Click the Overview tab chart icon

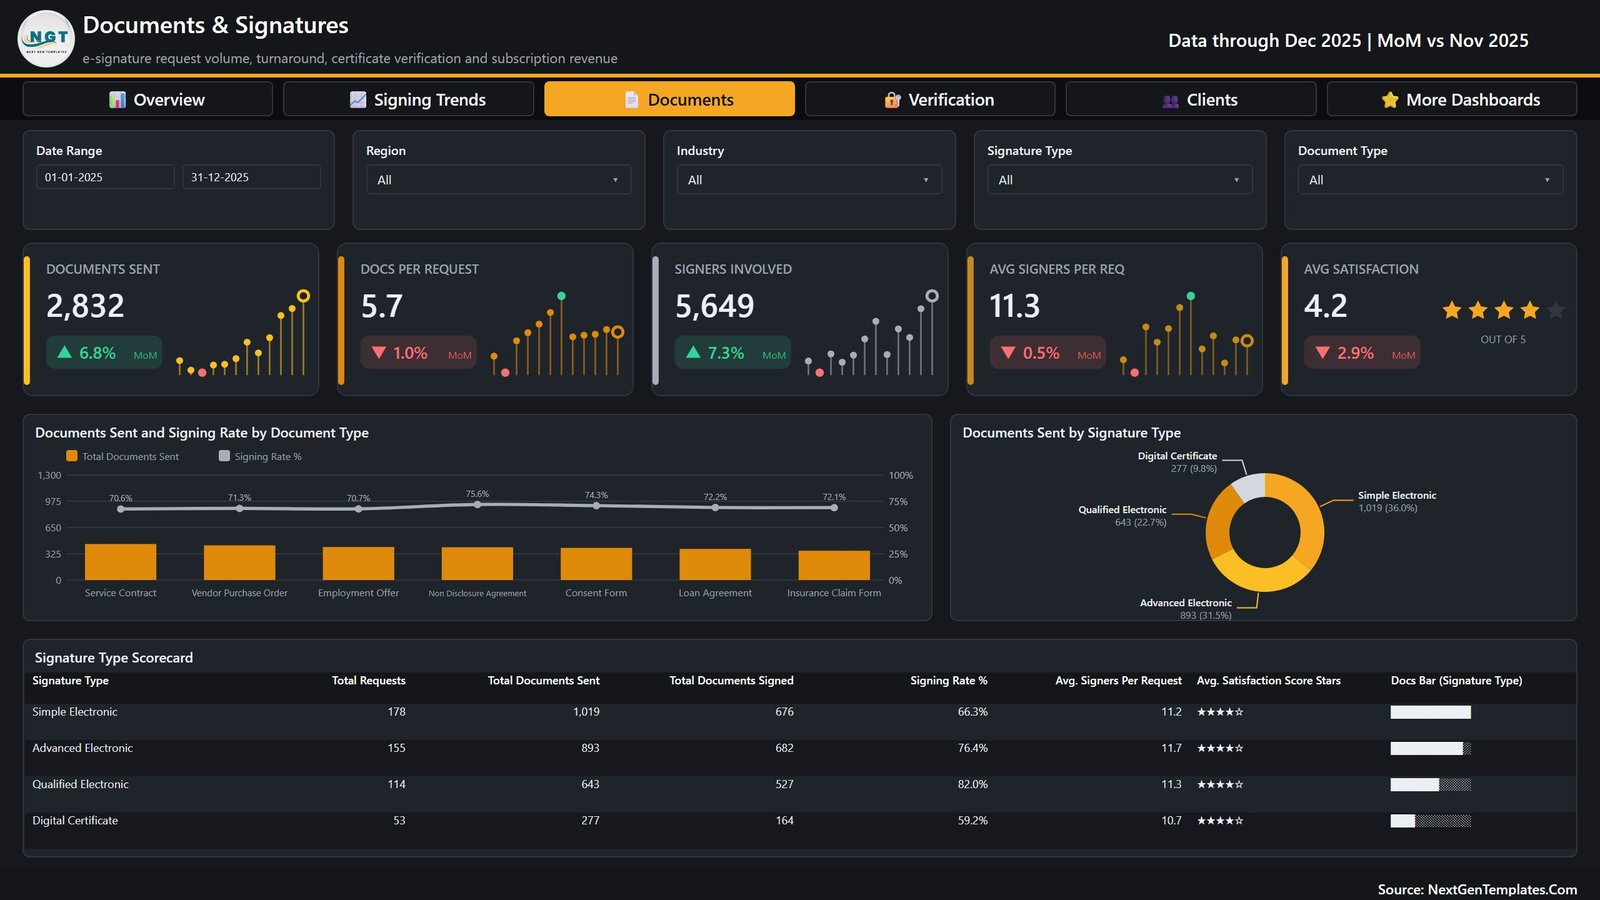(117, 100)
